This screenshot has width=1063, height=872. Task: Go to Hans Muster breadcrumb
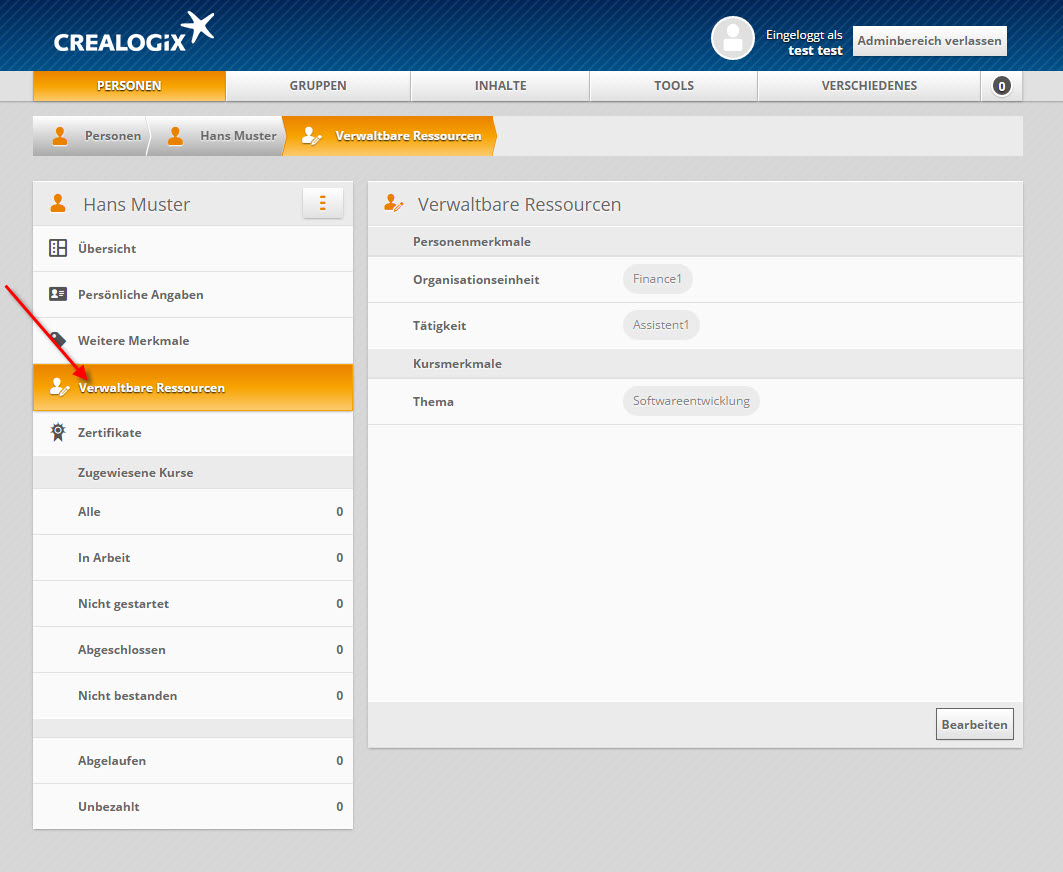tap(237, 136)
